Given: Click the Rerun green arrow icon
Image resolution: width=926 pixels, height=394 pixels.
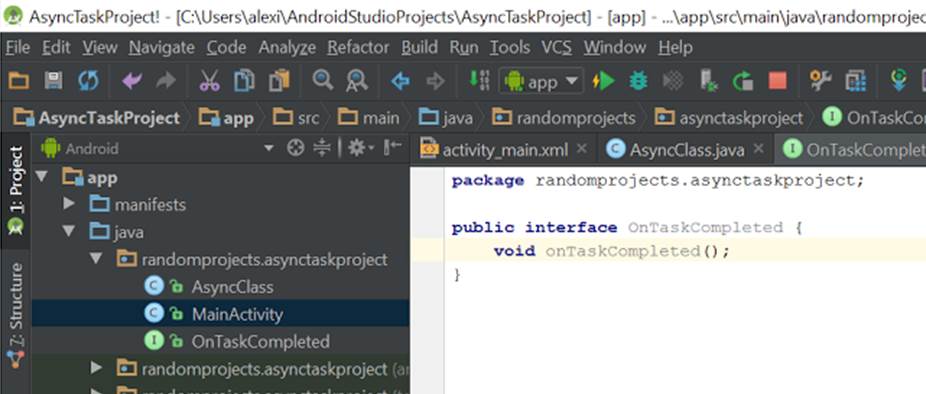Looking at the screenshot, I should [x=742, y=81].
